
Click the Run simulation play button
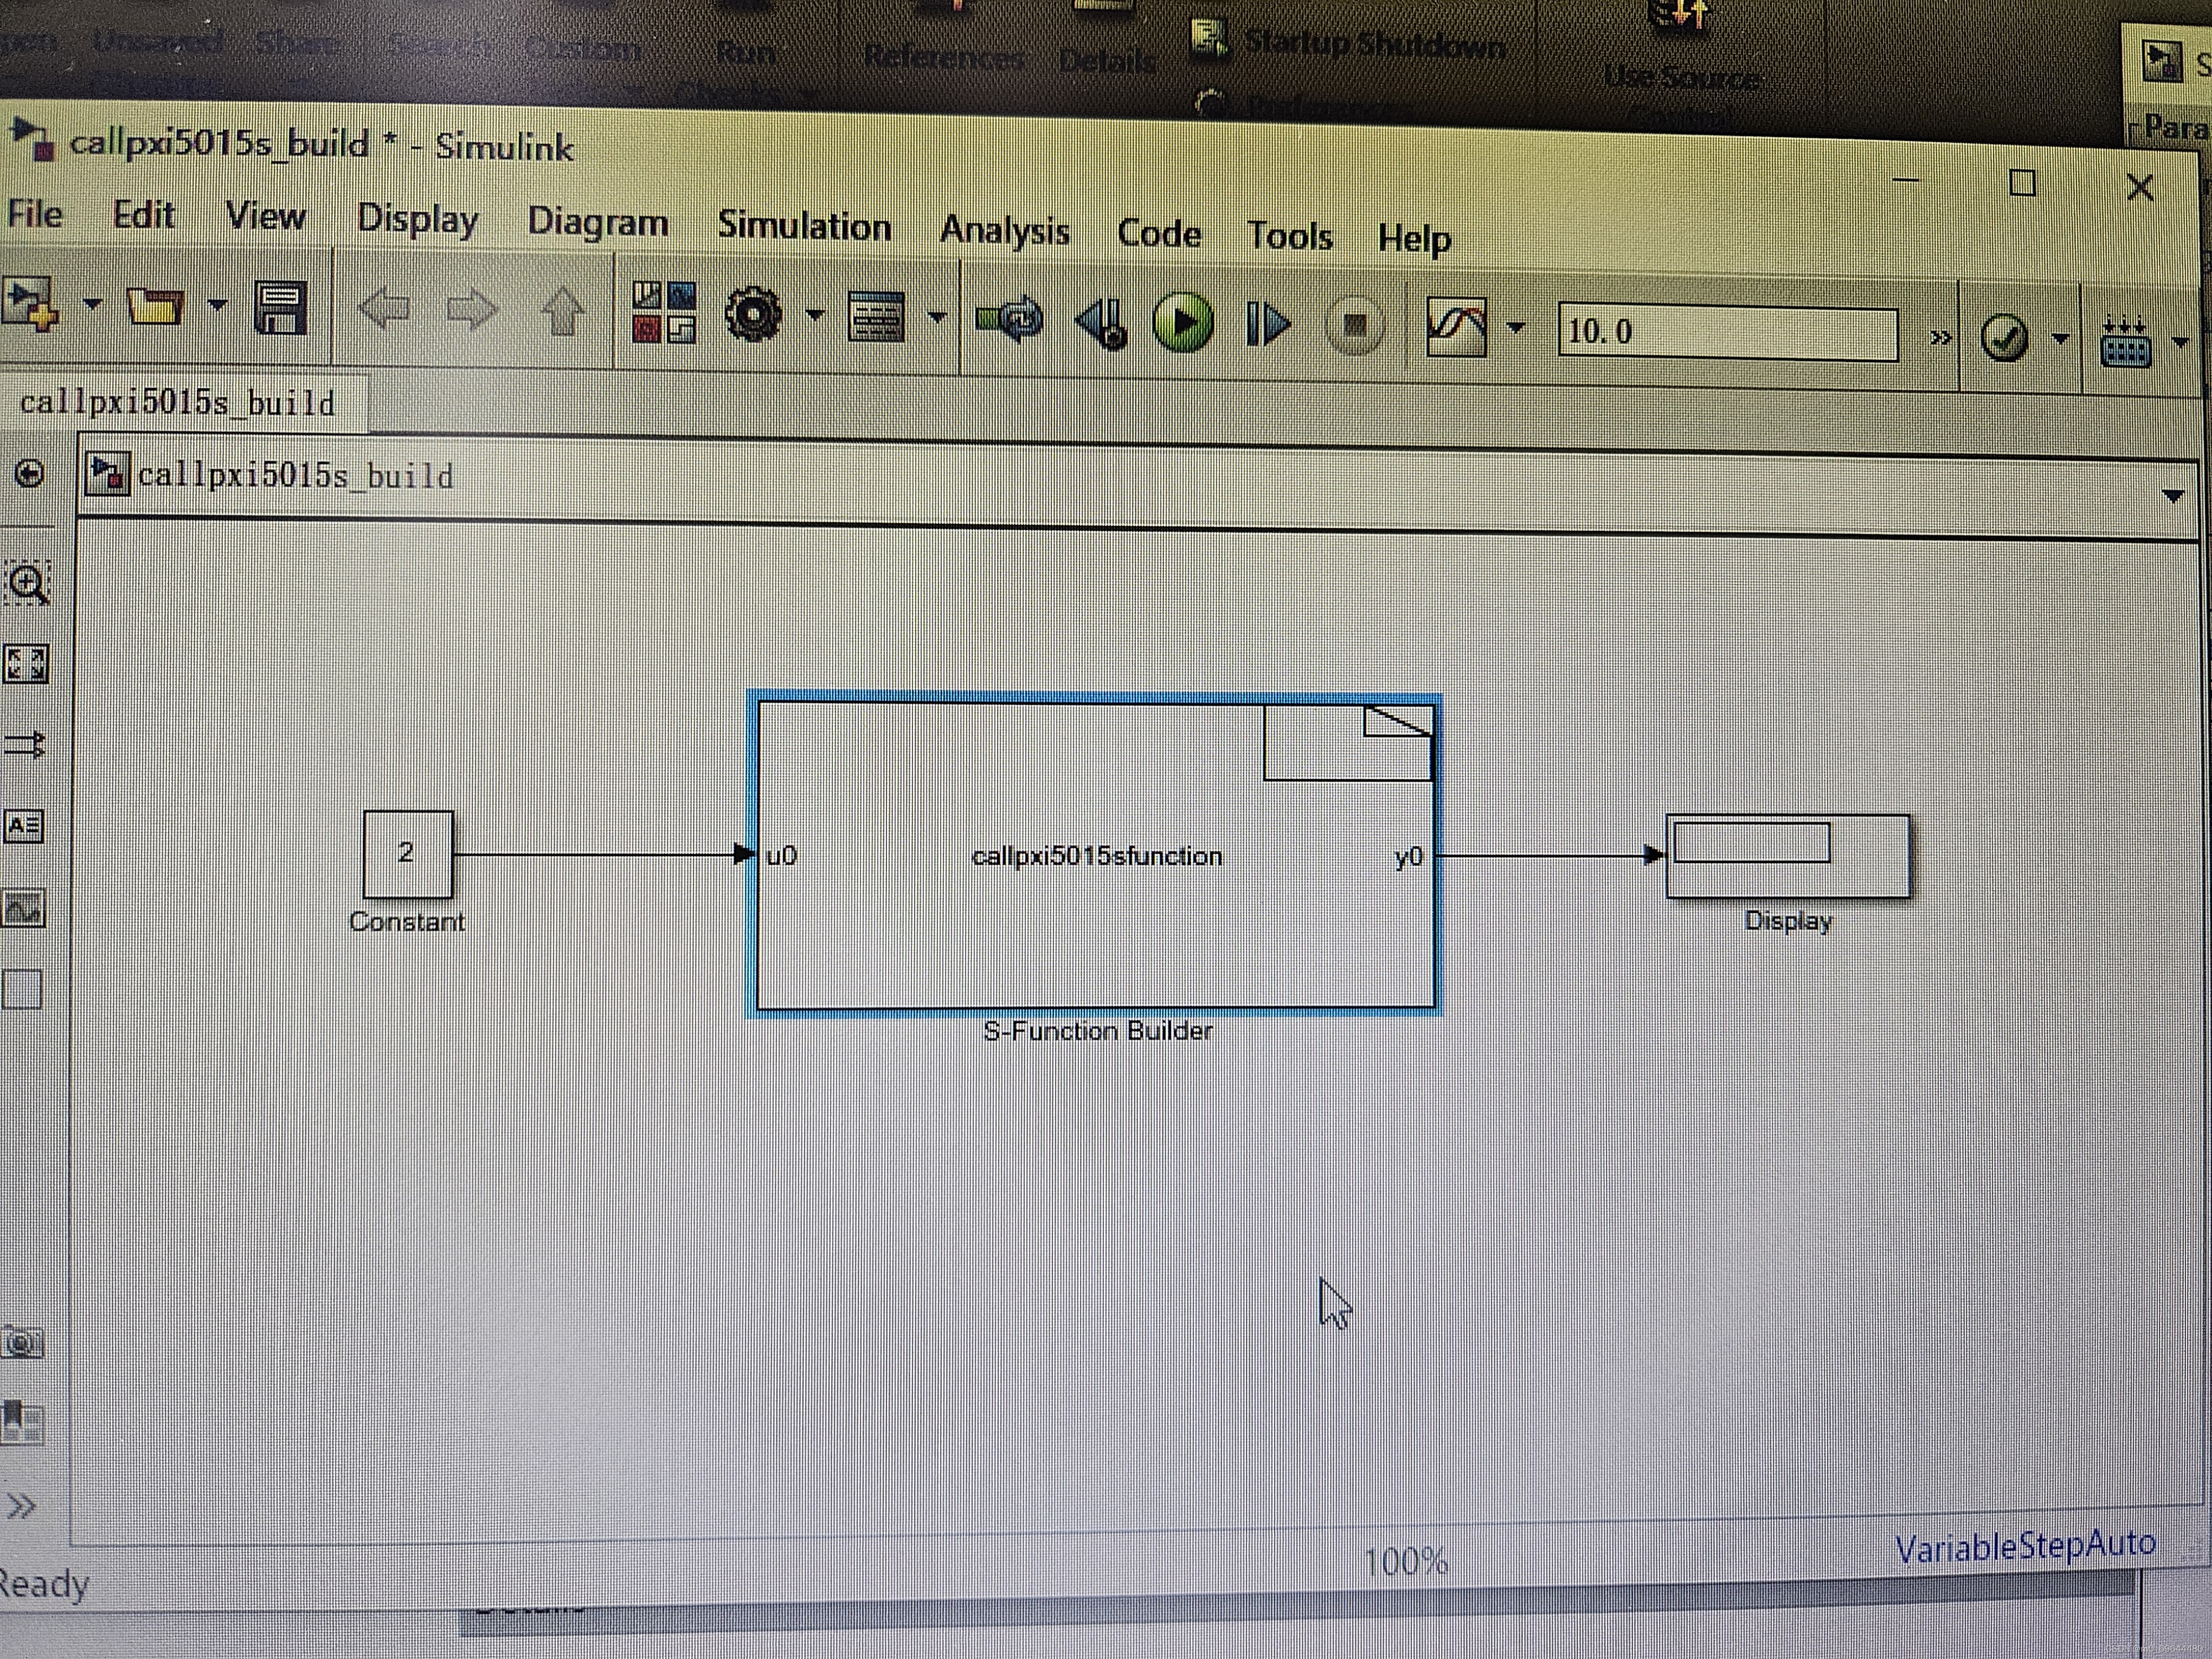click(x=1183, y=323)
